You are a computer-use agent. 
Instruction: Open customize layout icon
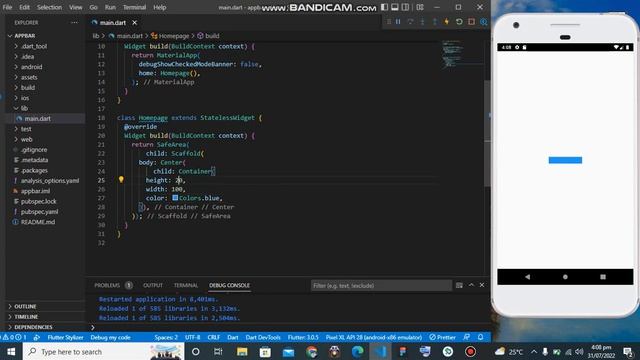420,7
